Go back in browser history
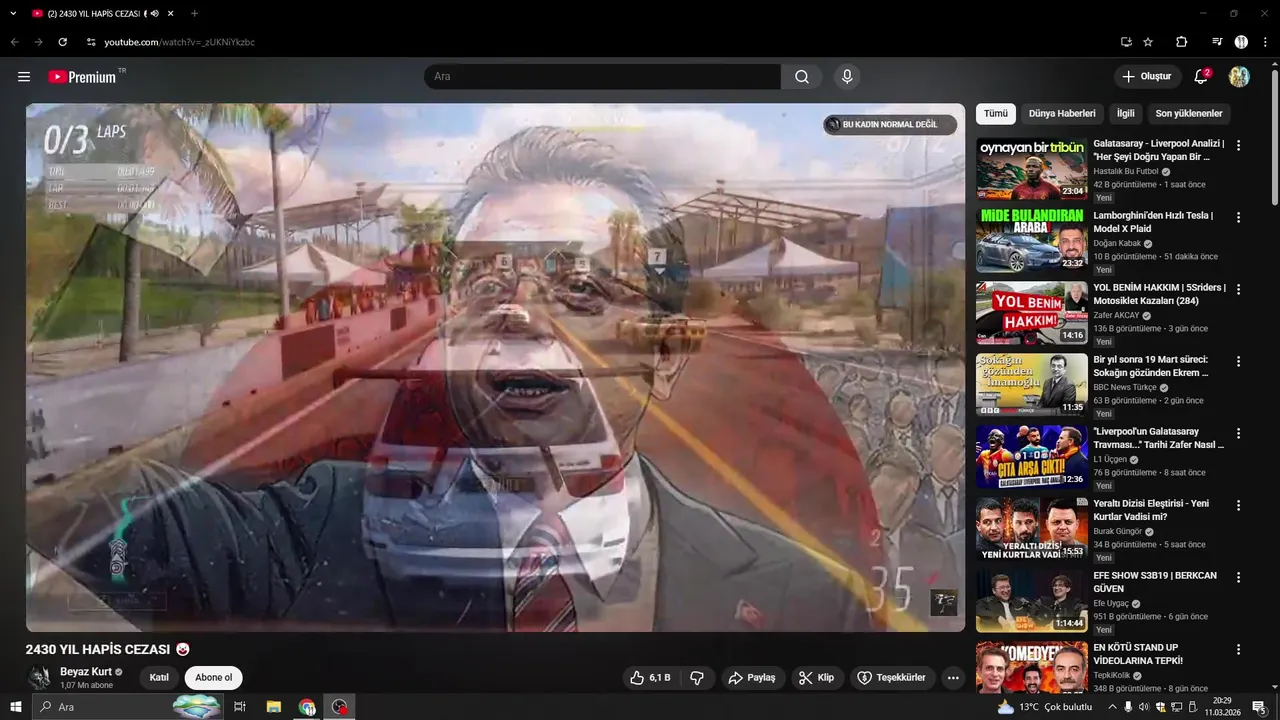The width and height of the screenshot is (1280, 720). pyautogui.click(x=15, y=42)
